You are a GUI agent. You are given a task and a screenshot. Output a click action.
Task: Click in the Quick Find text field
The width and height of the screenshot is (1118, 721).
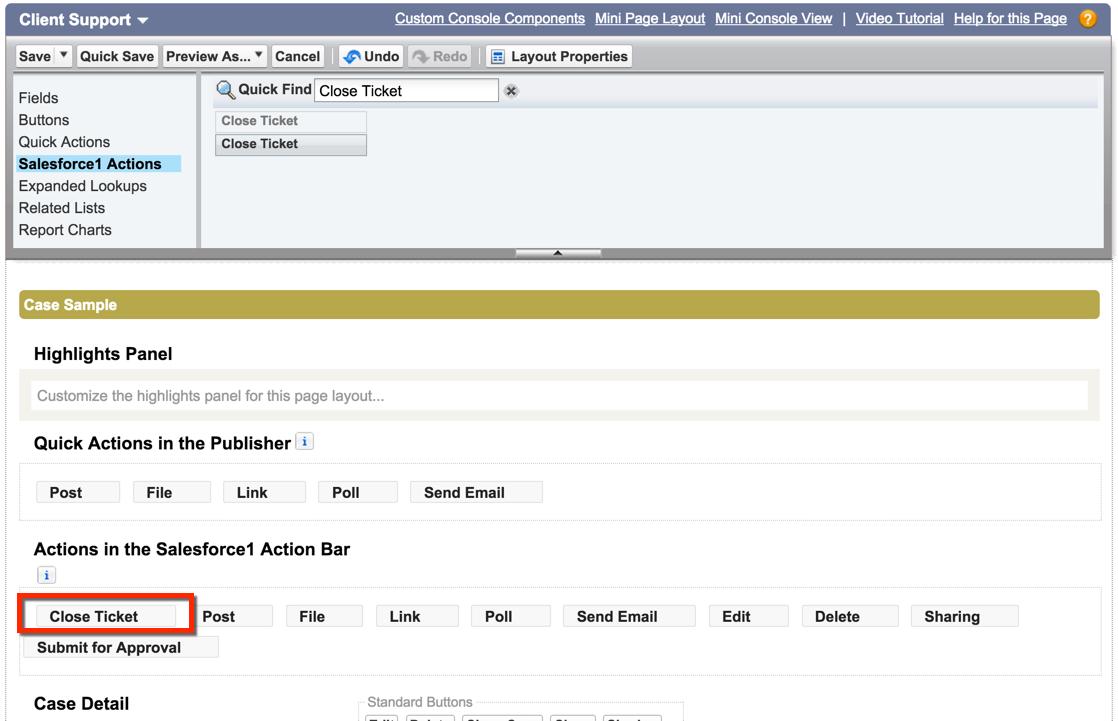(405, 91)
